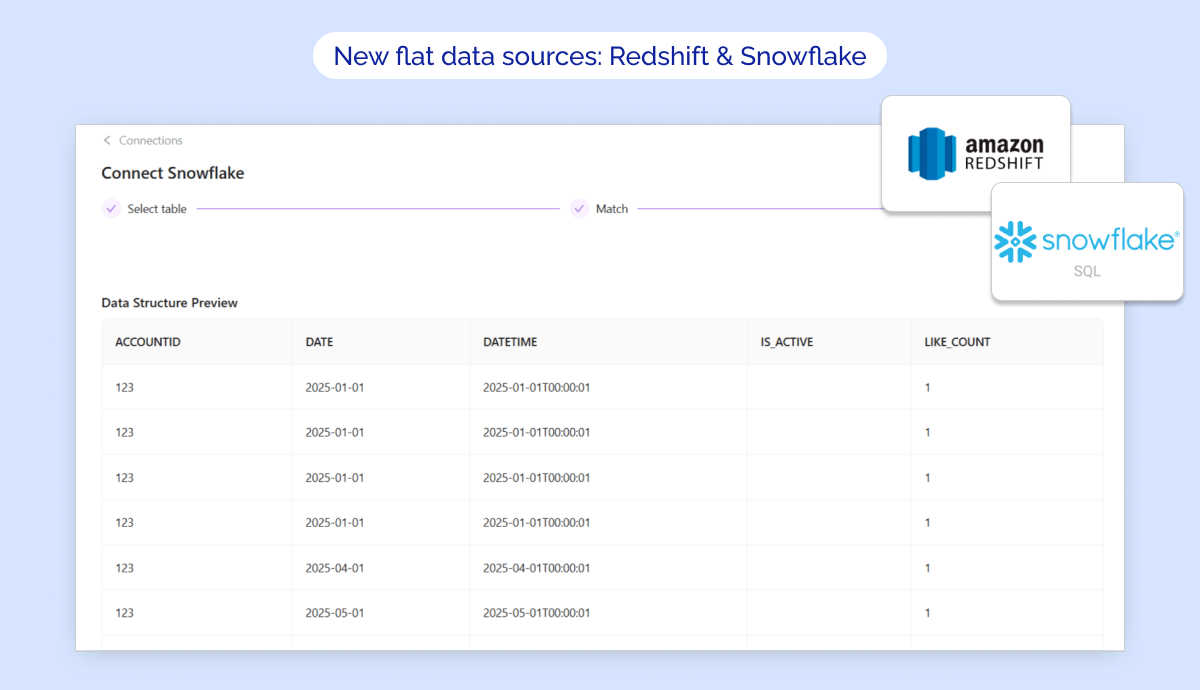Select the 2025-05-01T00:00:01 datetime cell
The image size is (1200, 690).
536,613
